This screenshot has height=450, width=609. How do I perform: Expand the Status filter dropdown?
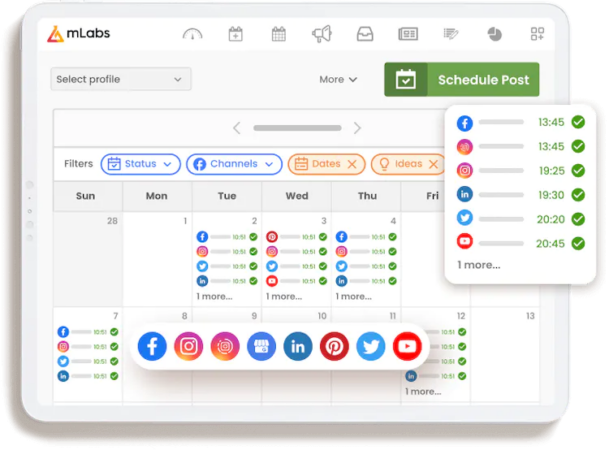click(141, 164)
